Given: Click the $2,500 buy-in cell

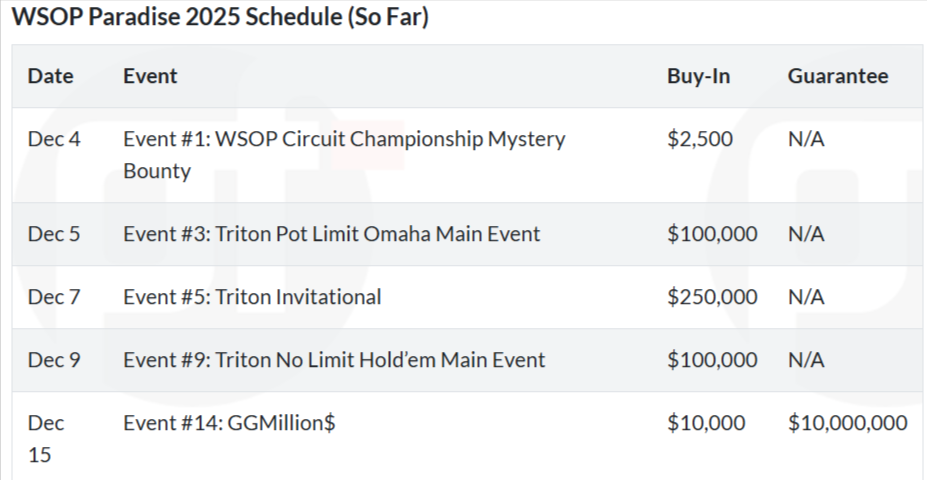Looking at the screenshot, I should [x=699, y=139].
